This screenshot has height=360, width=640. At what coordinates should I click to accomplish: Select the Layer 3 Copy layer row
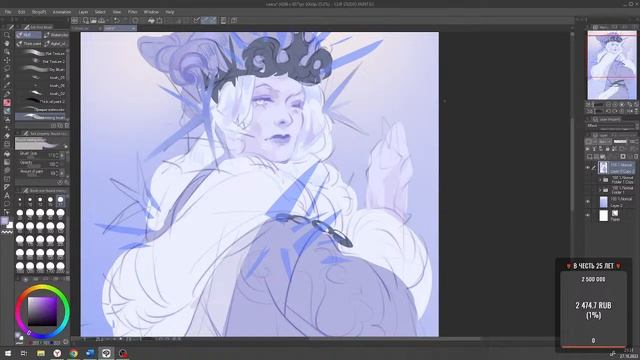point(616,168)
